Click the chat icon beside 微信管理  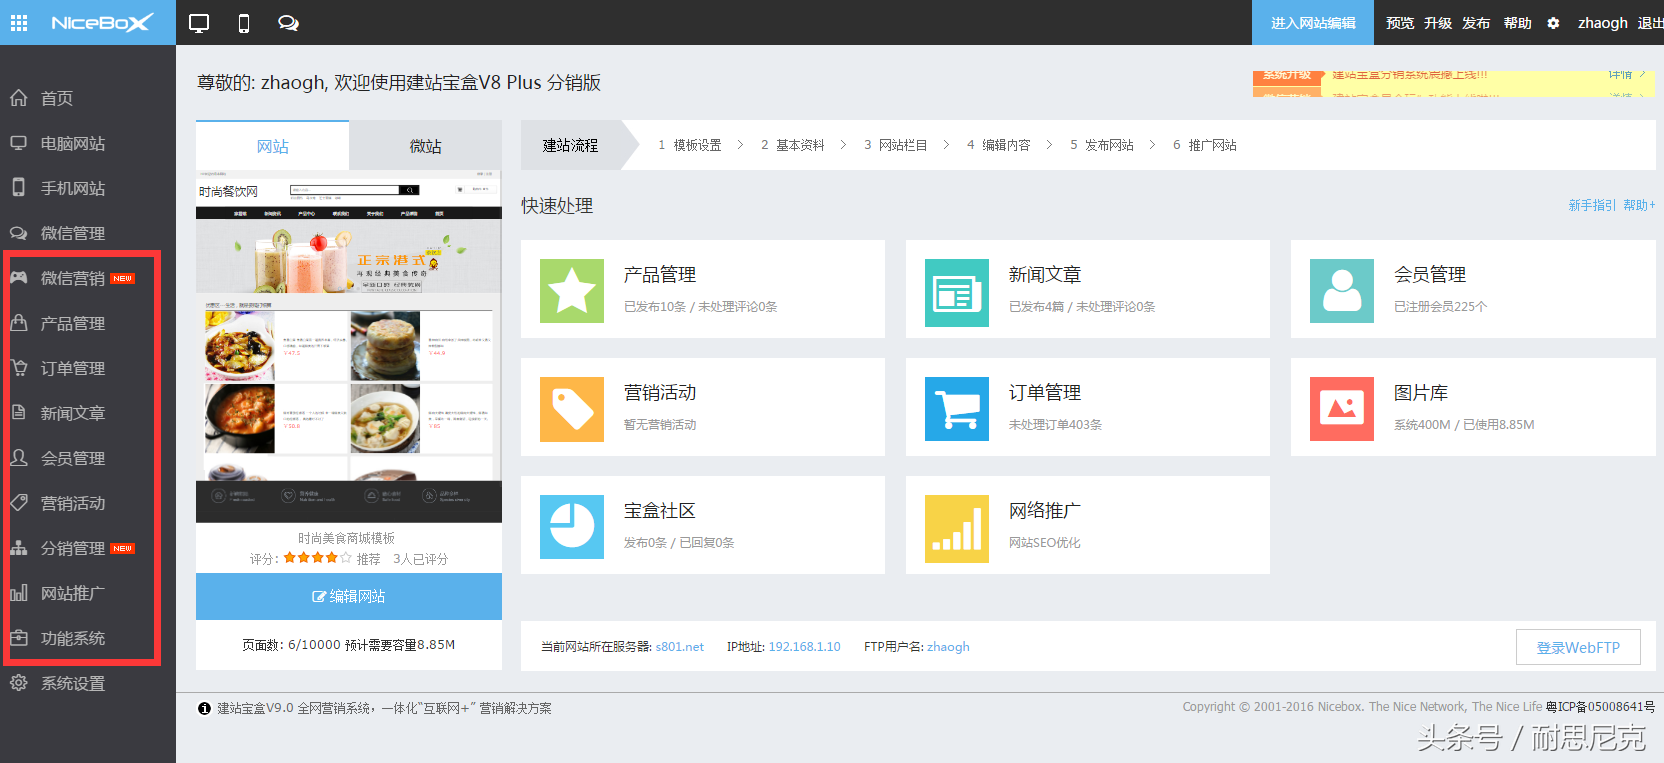[19, 233]
